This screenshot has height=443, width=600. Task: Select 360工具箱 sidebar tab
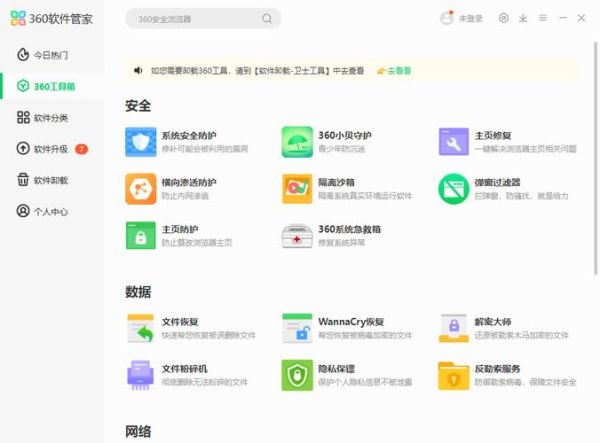(x=52, y=86)
